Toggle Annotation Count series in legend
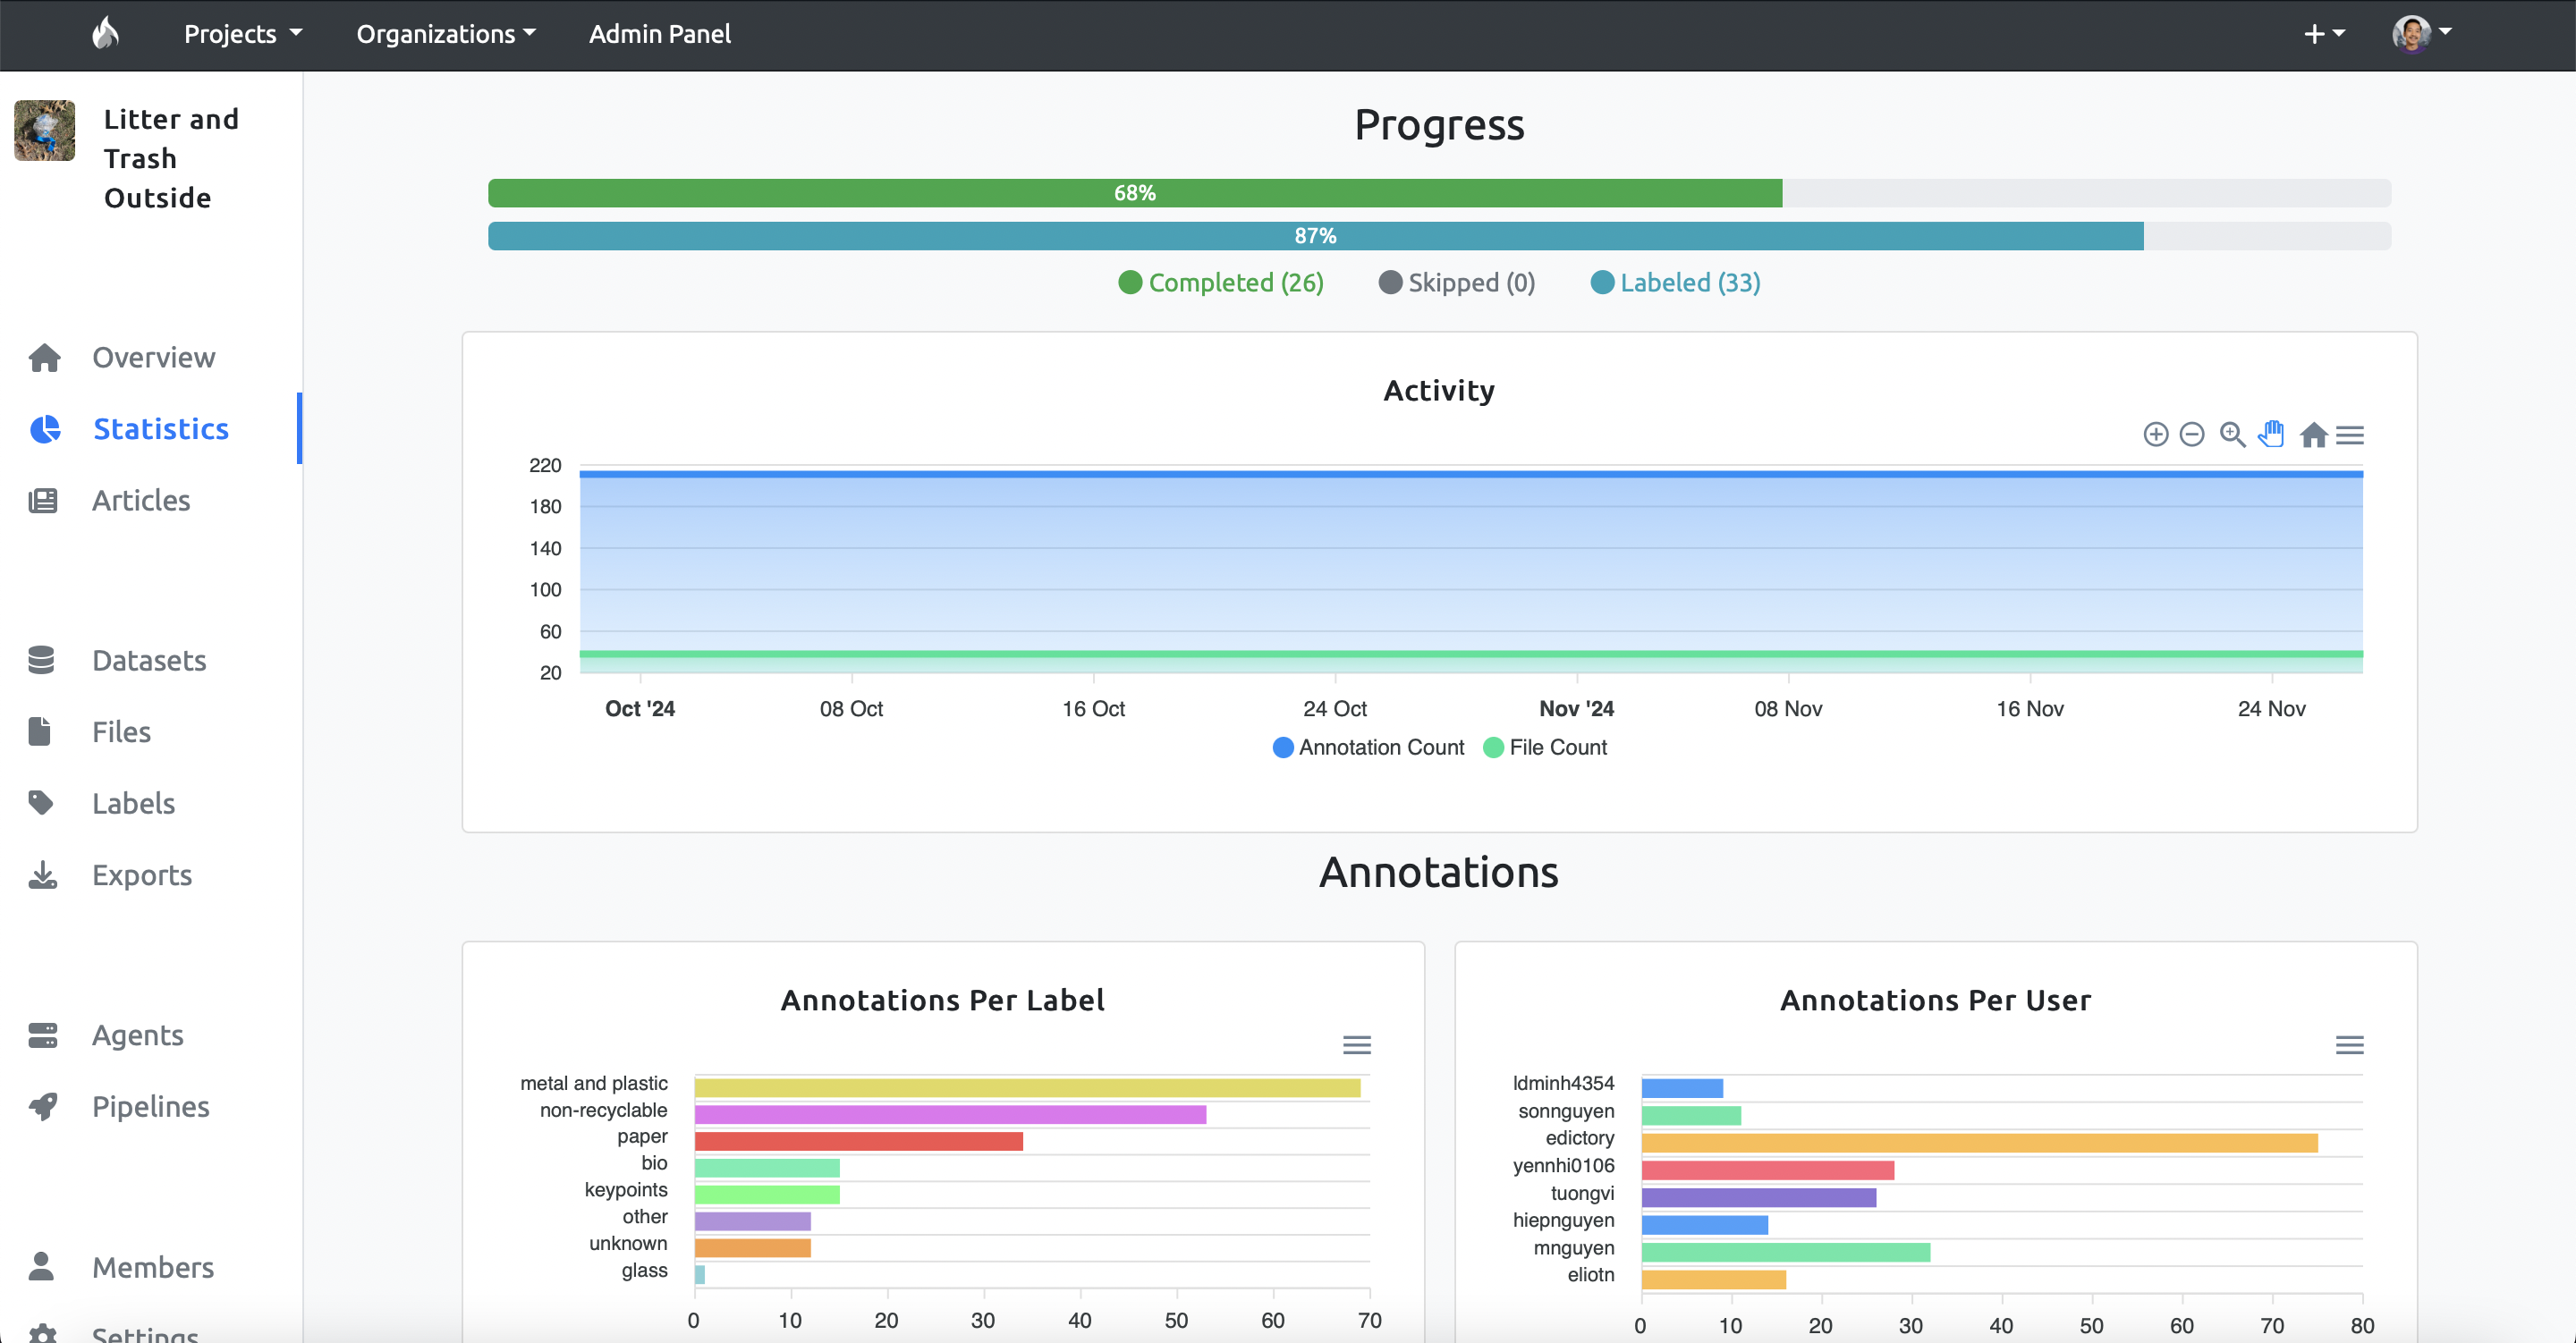Screen dimensions: 2576x1343 [x=1368, y=747]
